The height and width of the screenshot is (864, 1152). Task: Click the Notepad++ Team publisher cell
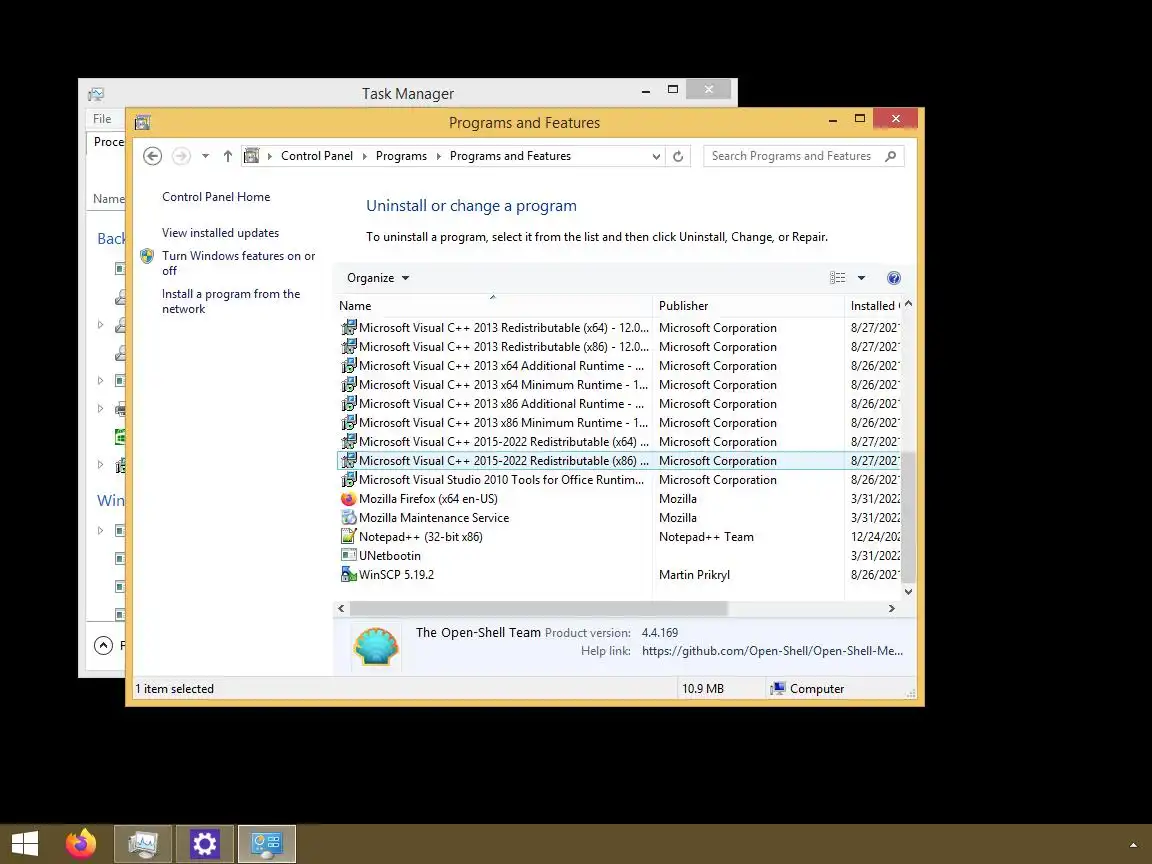click(x=706, y=537)
